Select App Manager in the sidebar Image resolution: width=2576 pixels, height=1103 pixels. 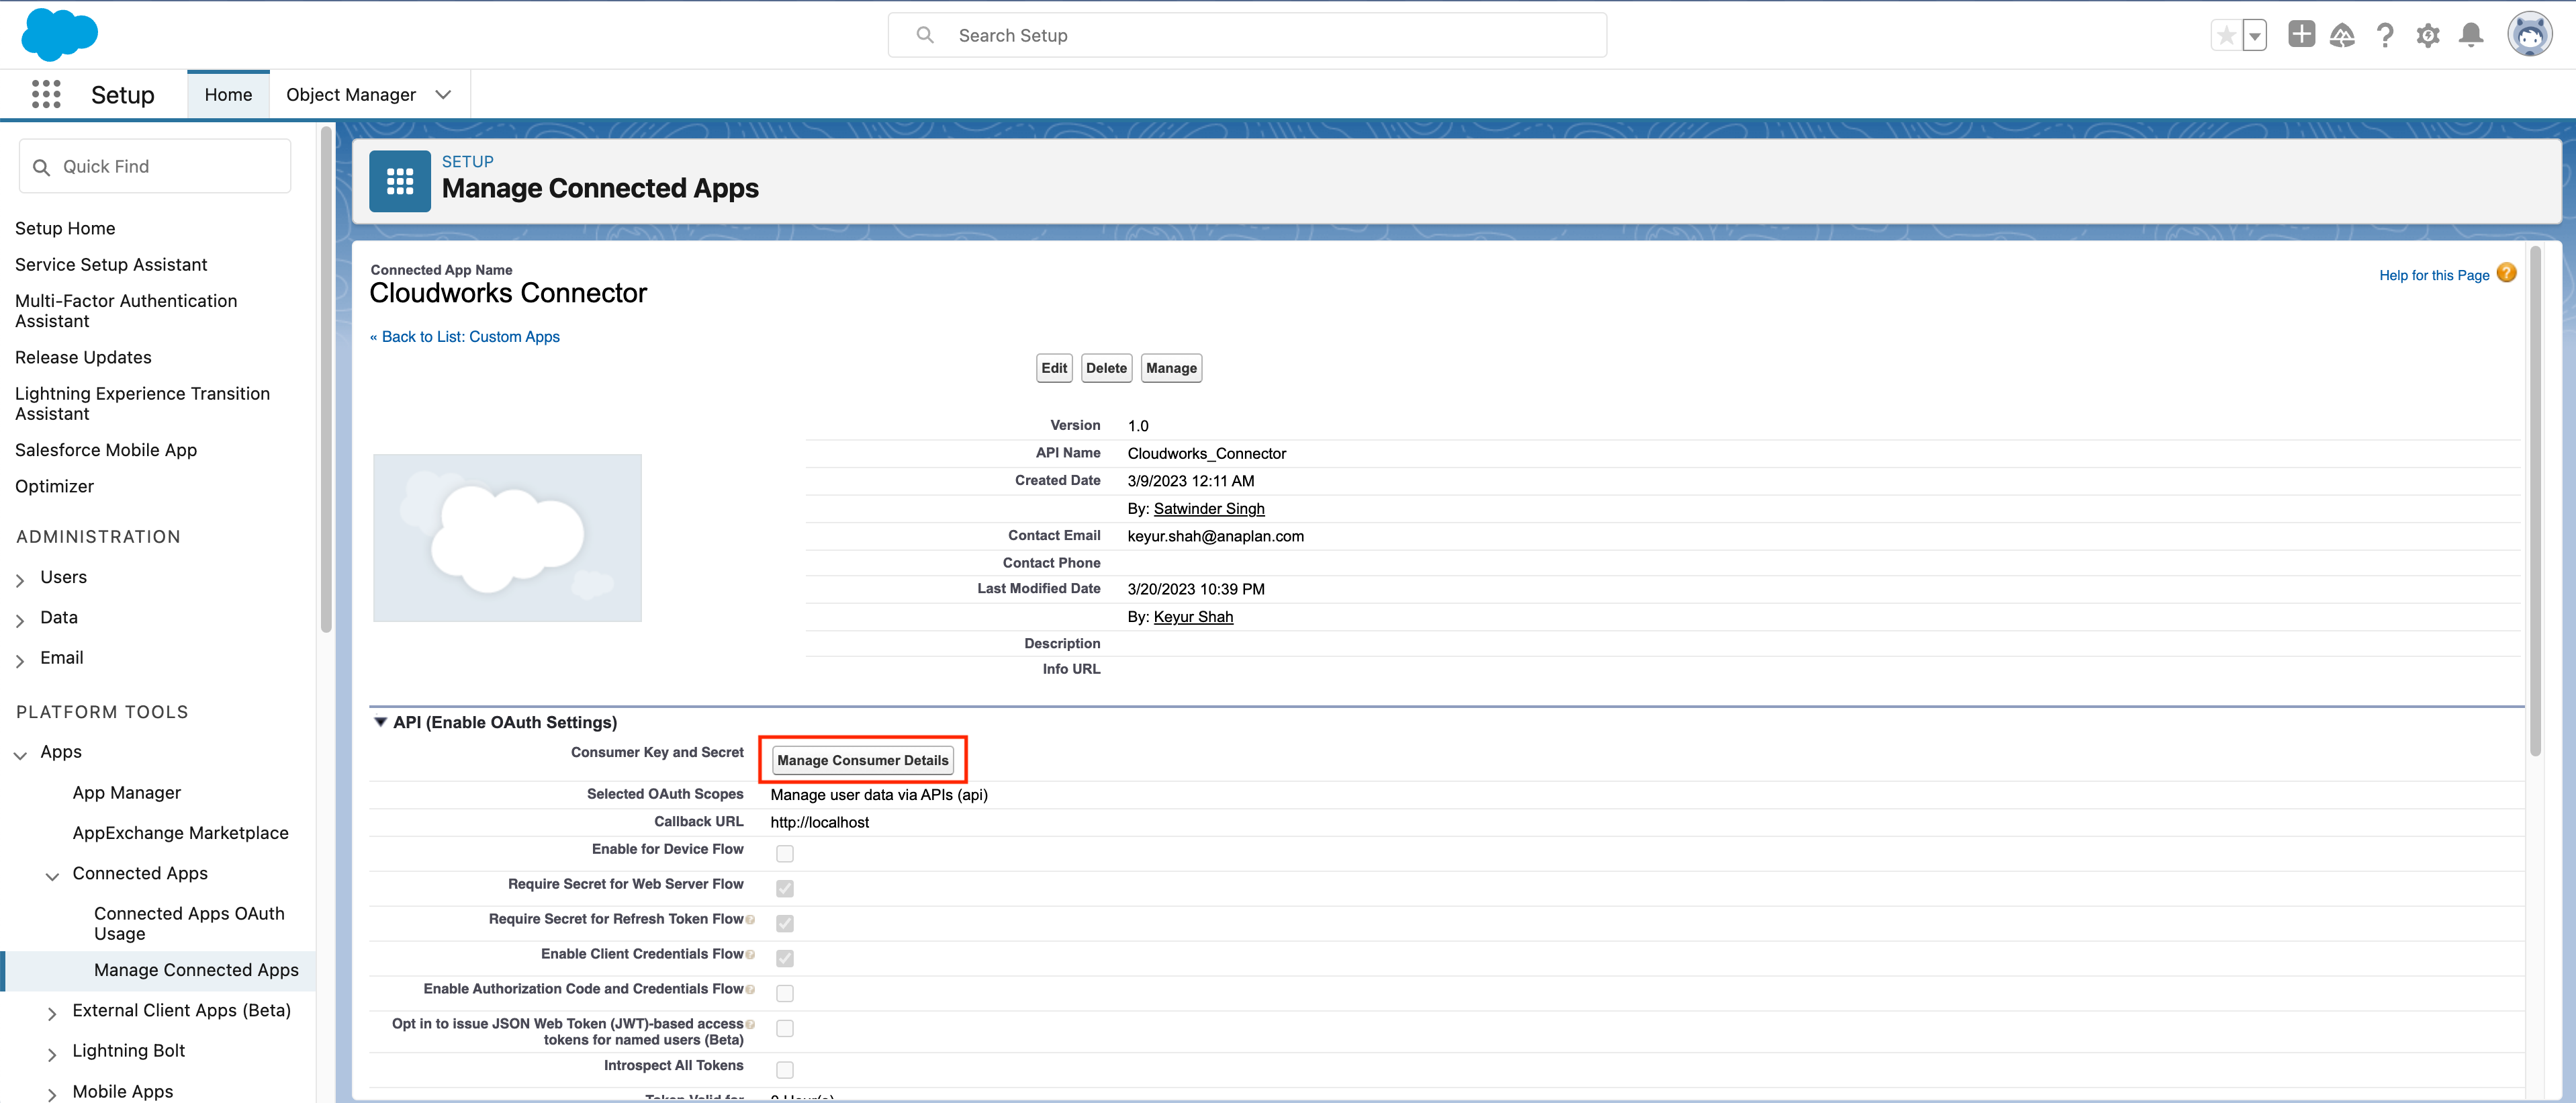[x=126, y=791]
